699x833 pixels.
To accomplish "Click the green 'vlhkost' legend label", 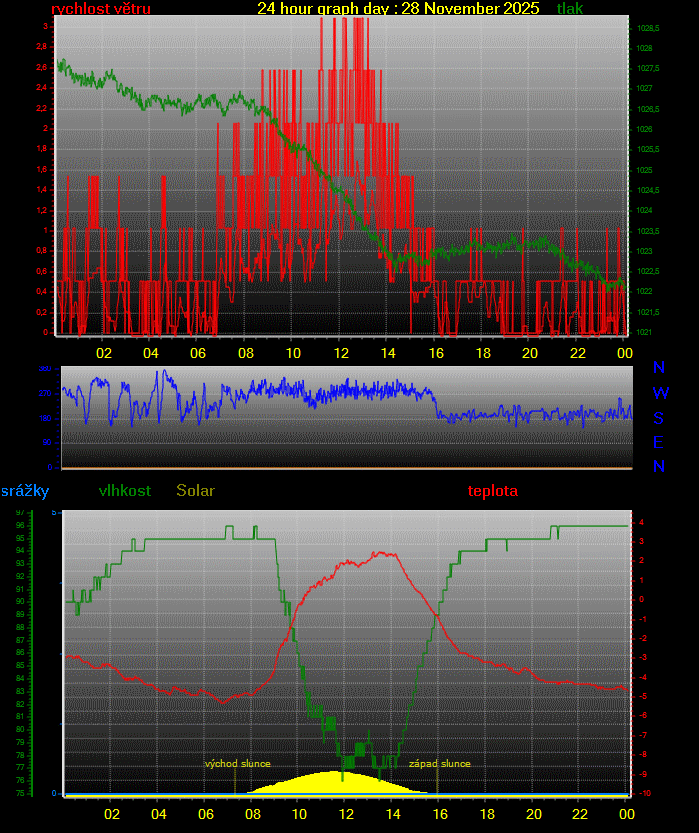I will click(125, 491).
